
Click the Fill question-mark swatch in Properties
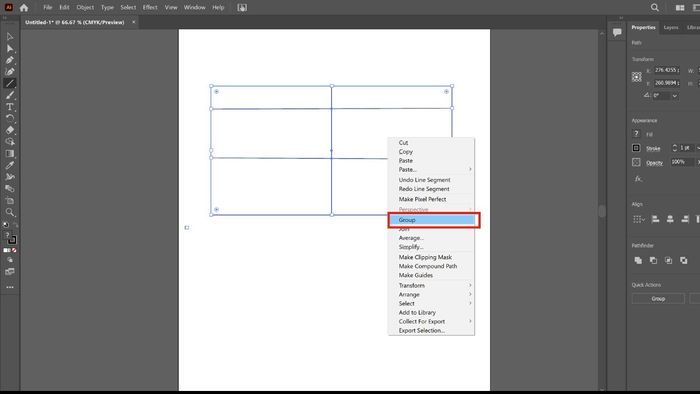click(636, 133)
